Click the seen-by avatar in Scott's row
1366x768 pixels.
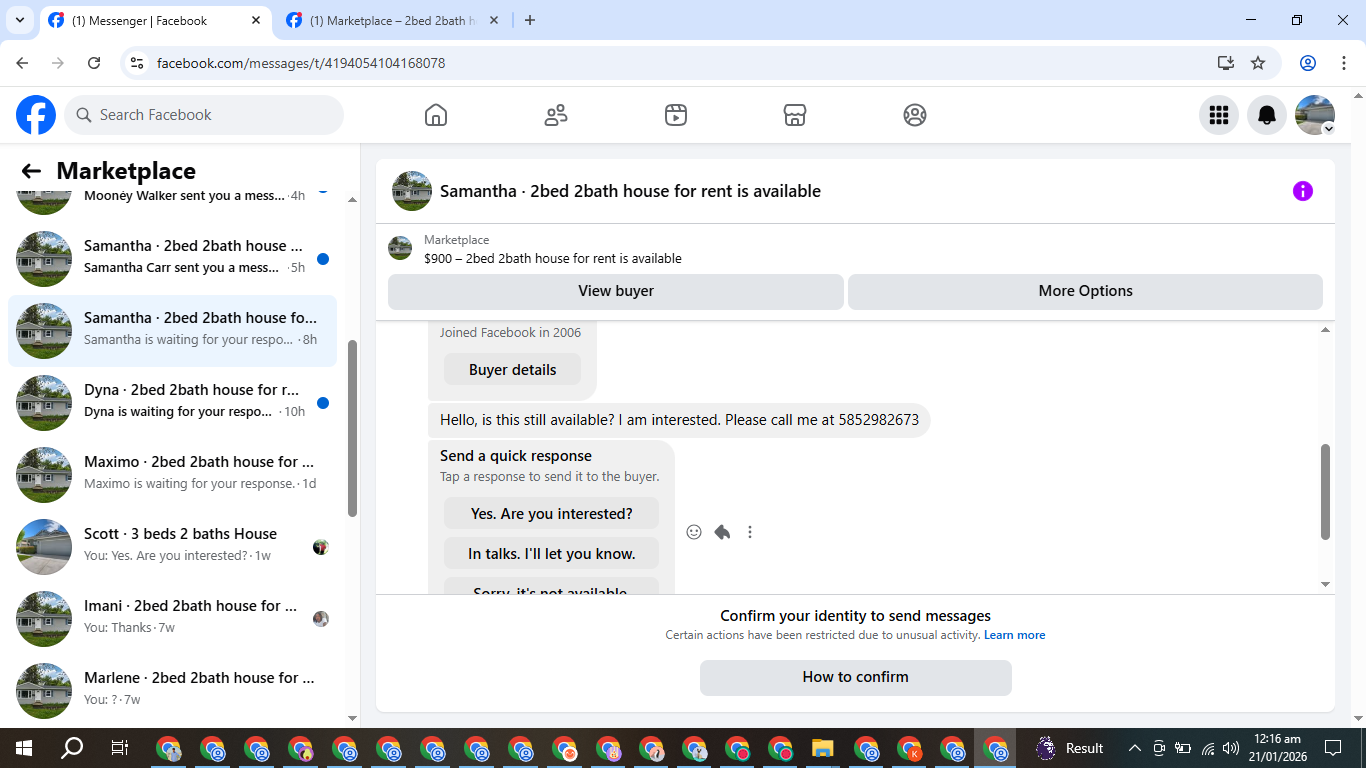point(321,547)
